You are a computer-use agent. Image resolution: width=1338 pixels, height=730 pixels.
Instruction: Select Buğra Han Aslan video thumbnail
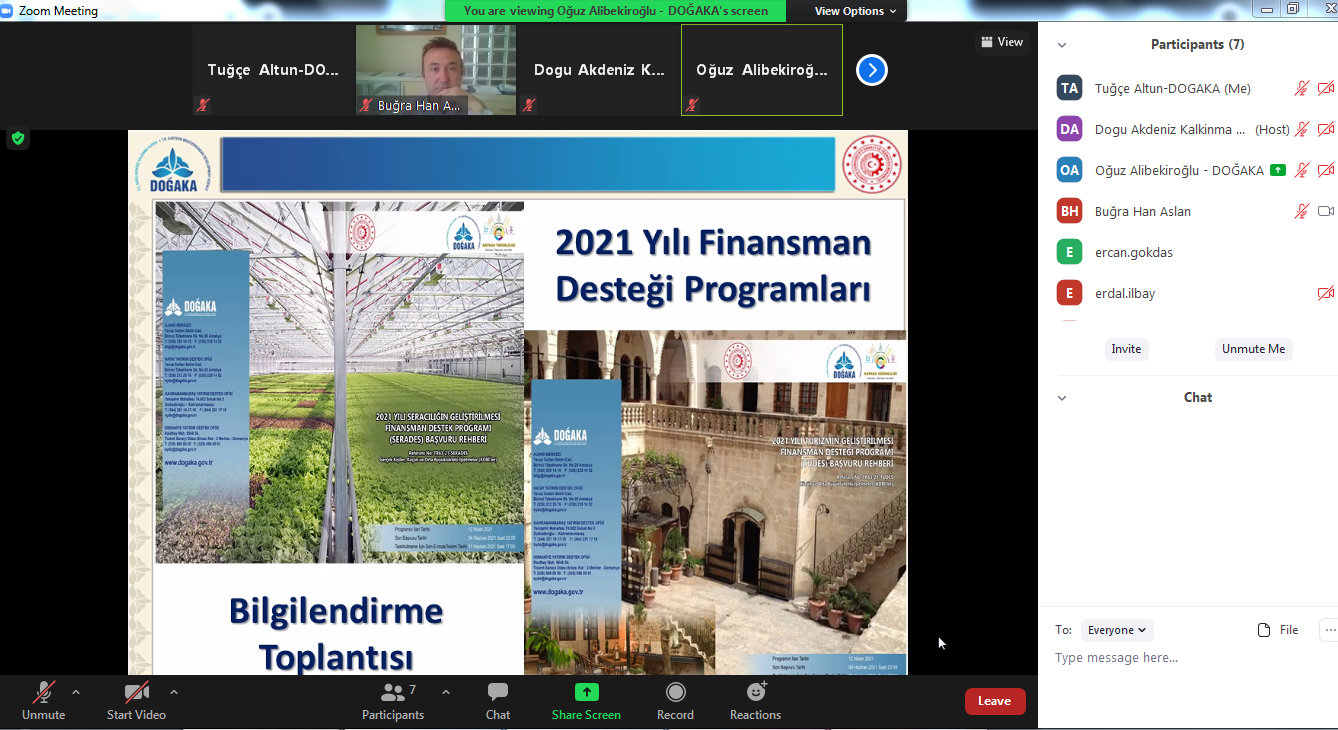click(x=436, y=70)
